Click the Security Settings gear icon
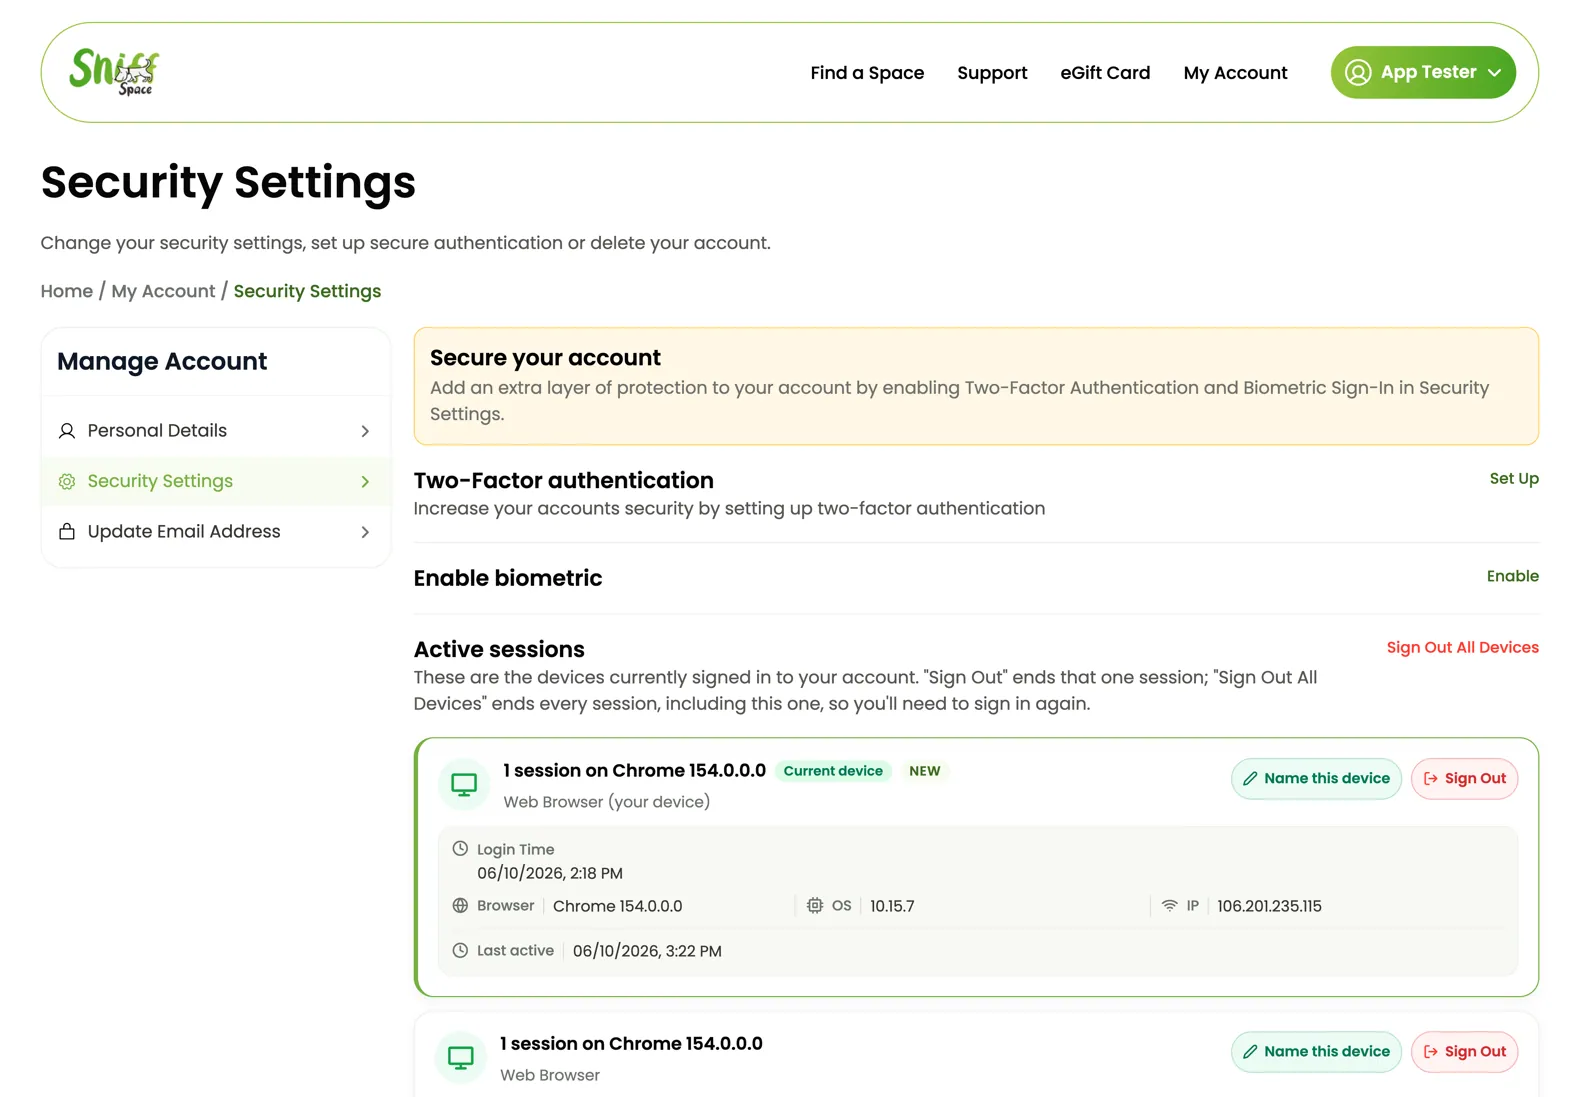1580x1097 pixels. [67, 481]
